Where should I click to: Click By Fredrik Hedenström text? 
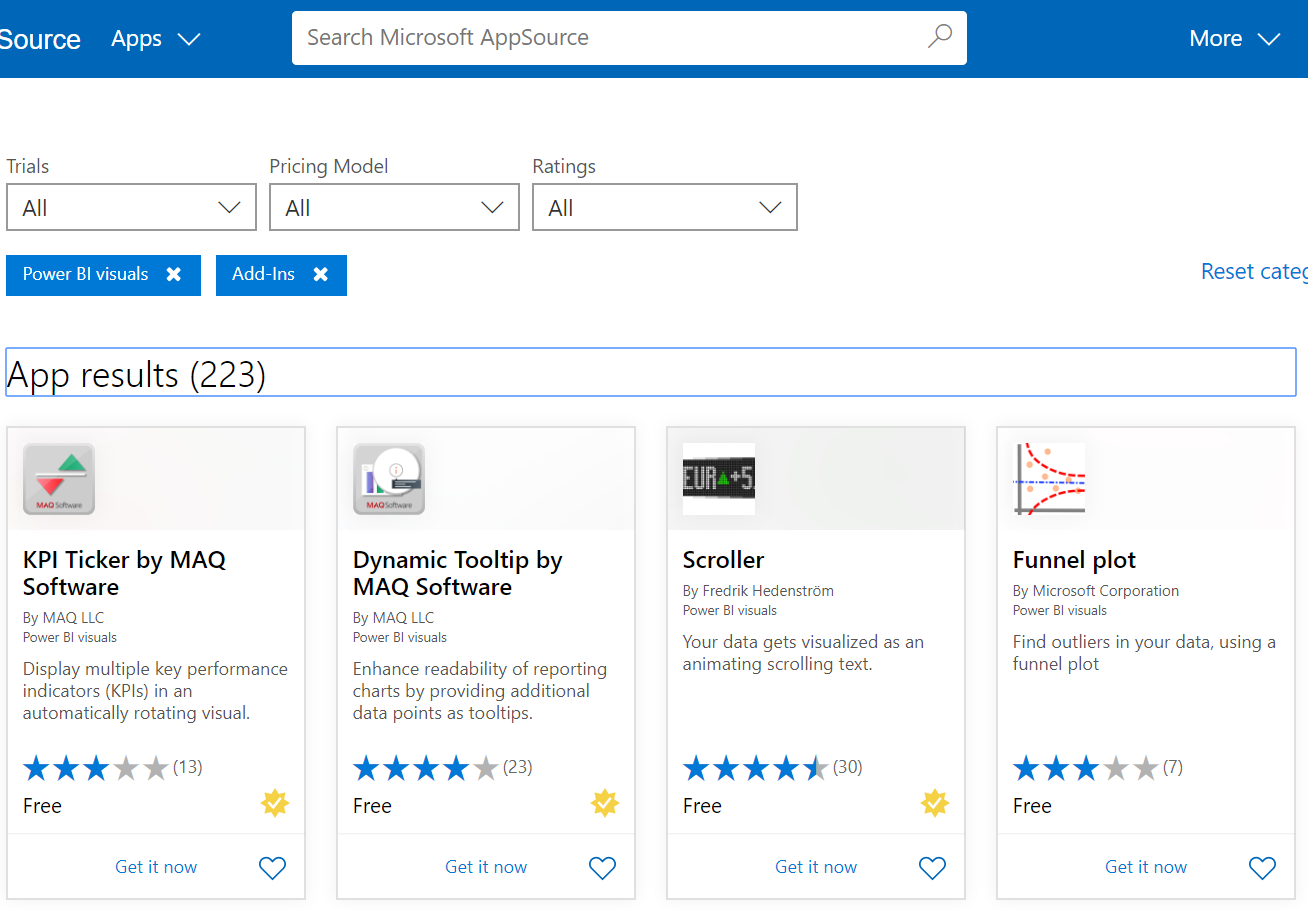pyautogui.click(x=758, y=591)
